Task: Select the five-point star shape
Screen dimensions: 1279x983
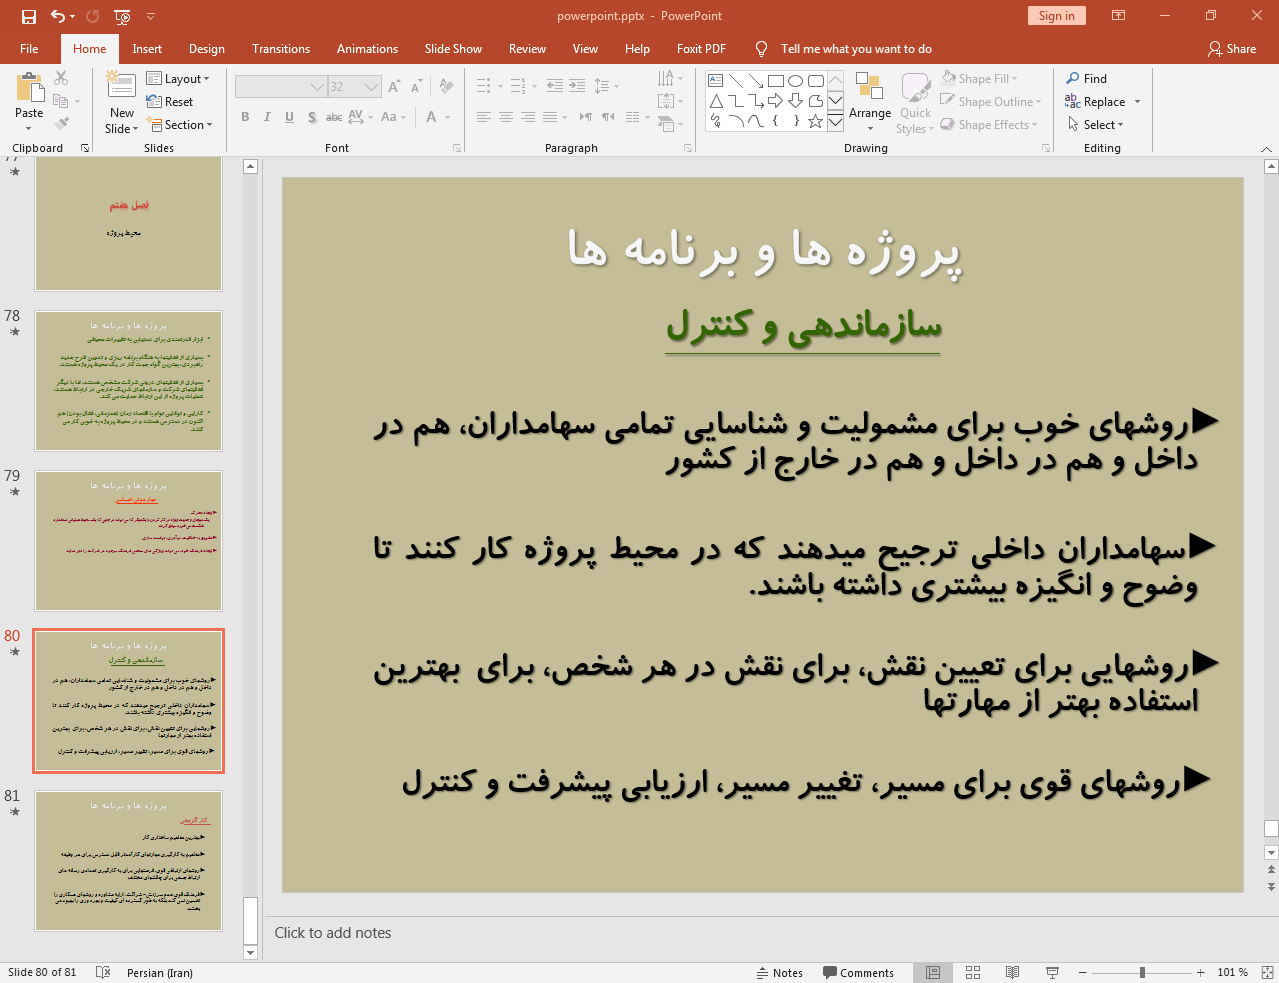Action: pos(816,121)
